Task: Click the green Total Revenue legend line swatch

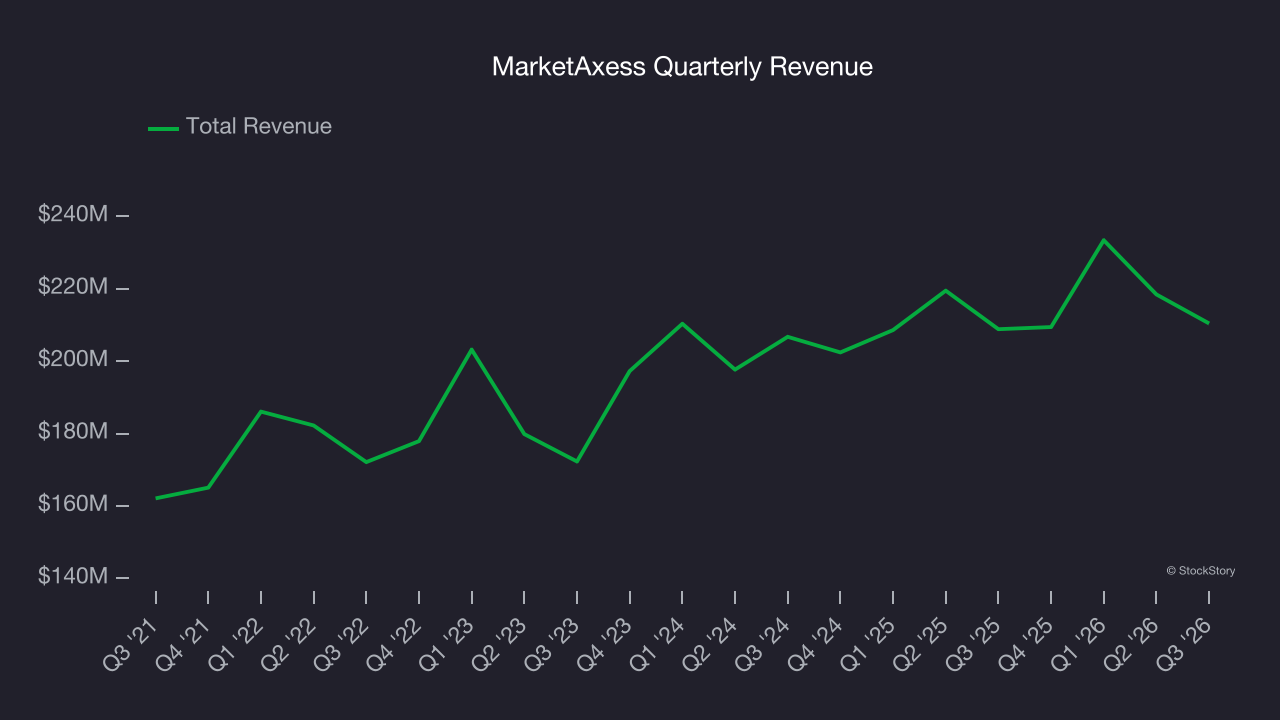Action: point(163,128)
